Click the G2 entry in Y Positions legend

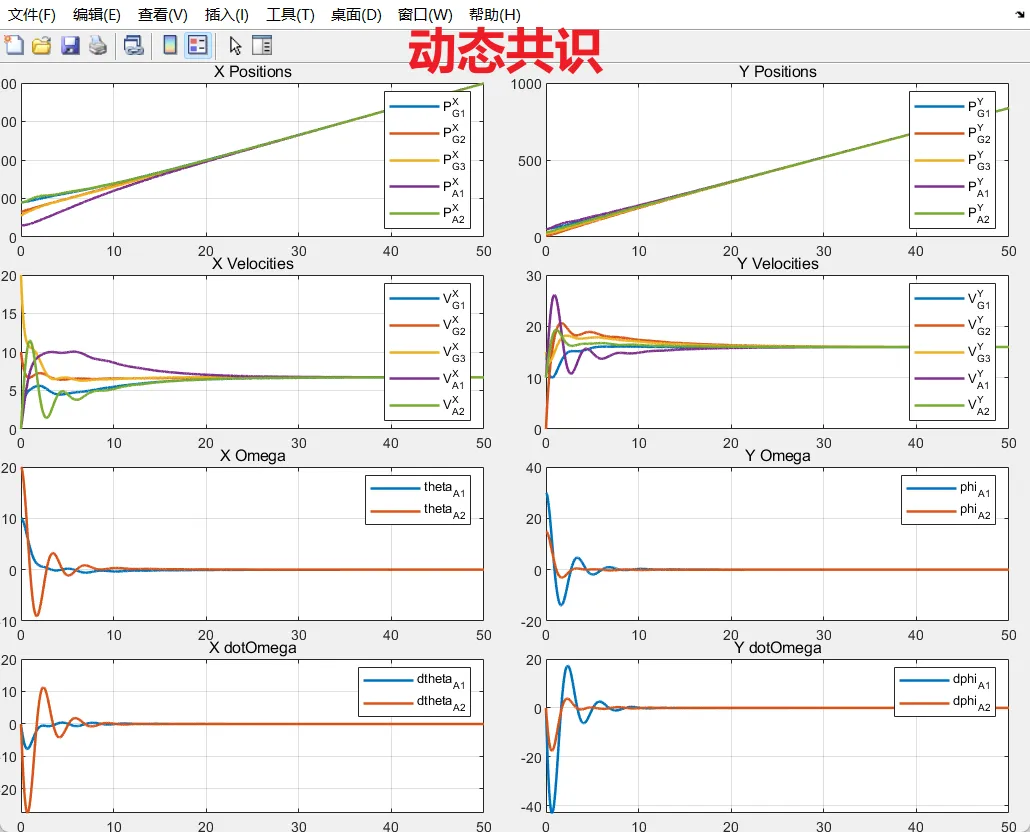(952, 133)
